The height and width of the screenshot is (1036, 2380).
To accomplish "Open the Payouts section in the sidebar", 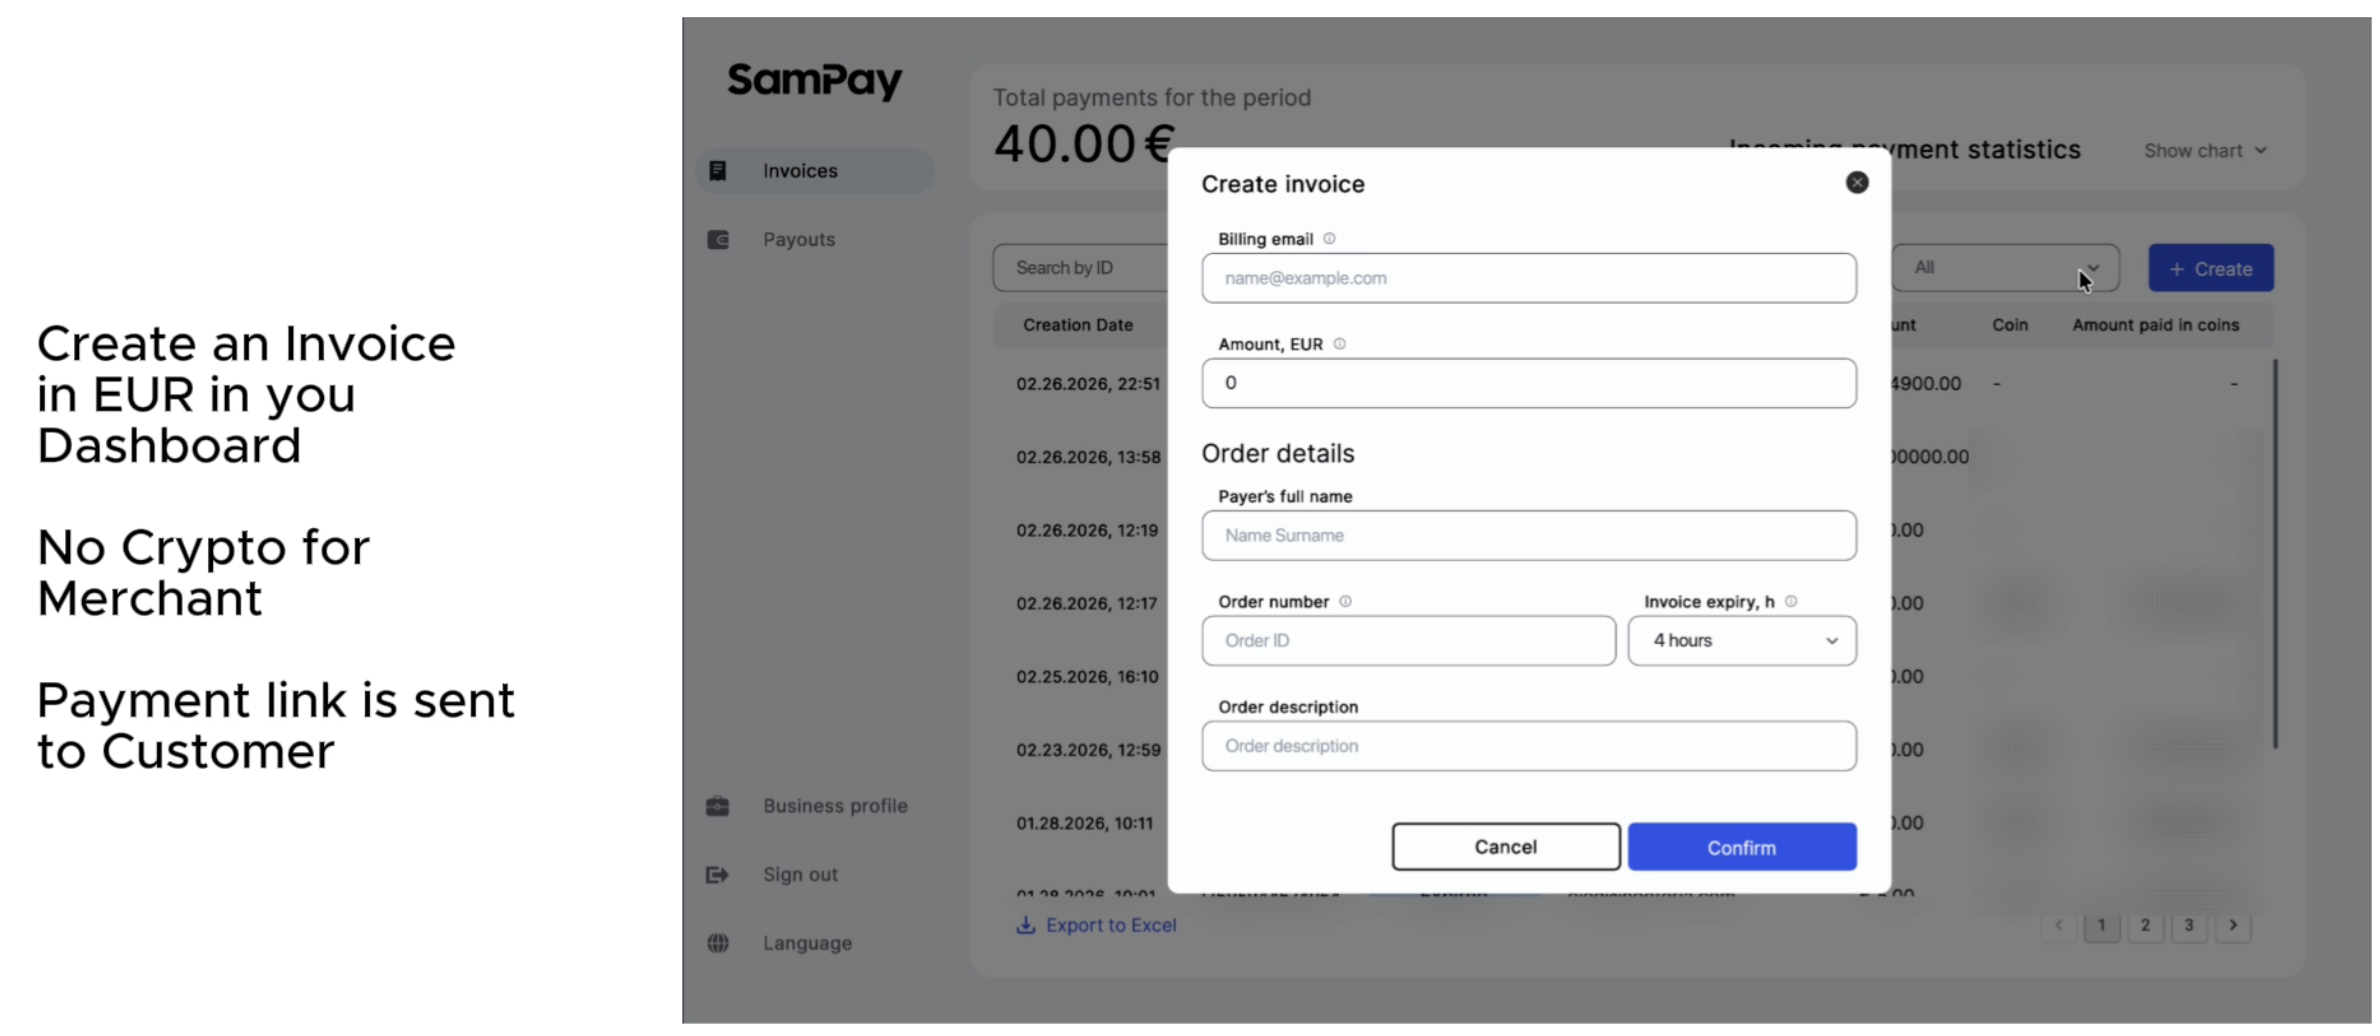I will click(x=798, y=239).
